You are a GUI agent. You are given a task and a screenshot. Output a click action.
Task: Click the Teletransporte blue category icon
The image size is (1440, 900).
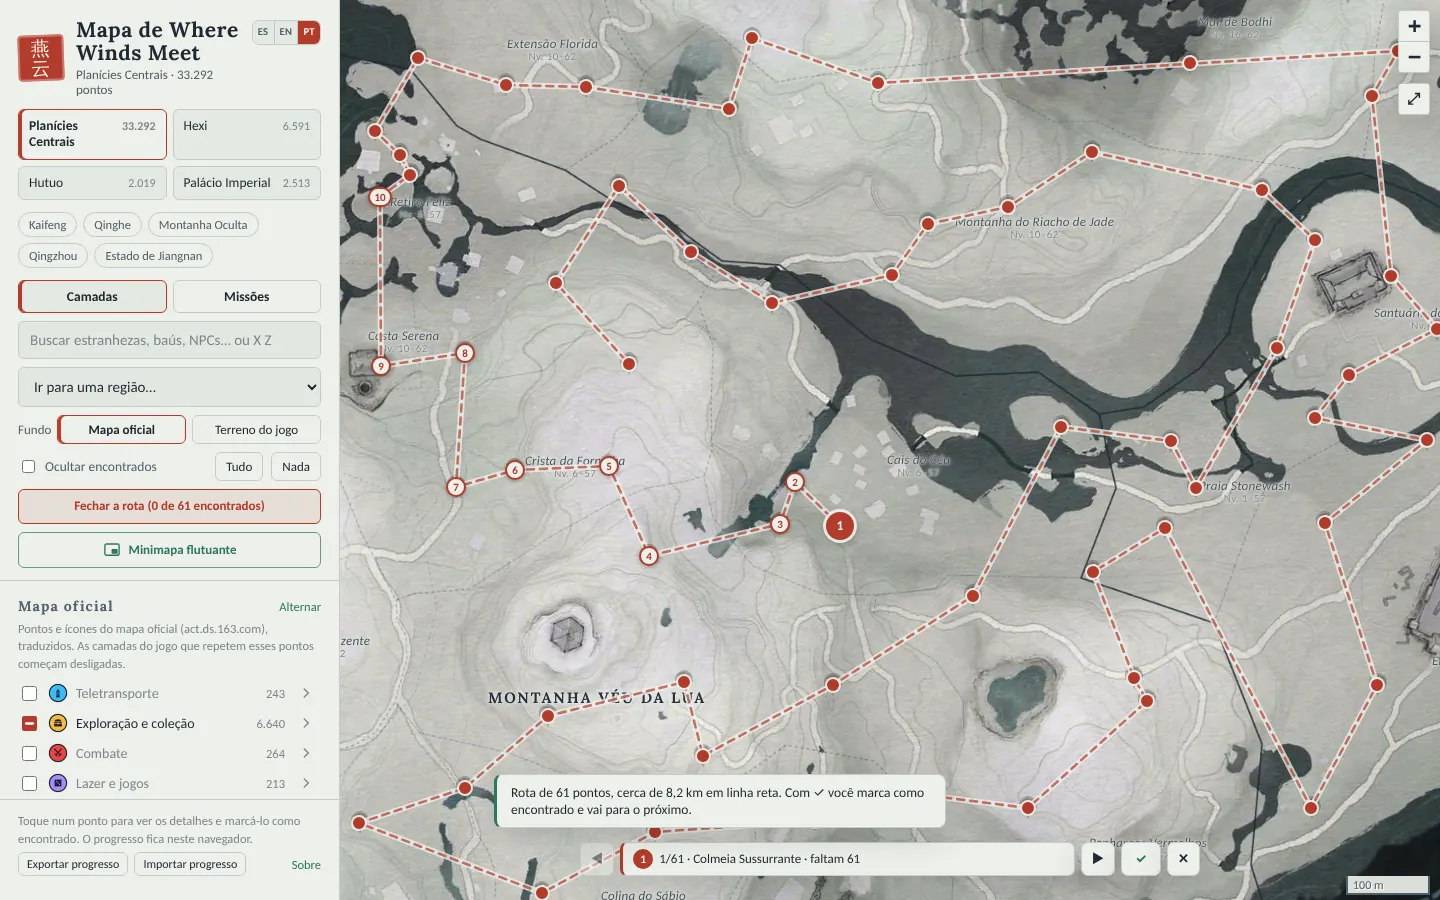[x=58, y=693]
